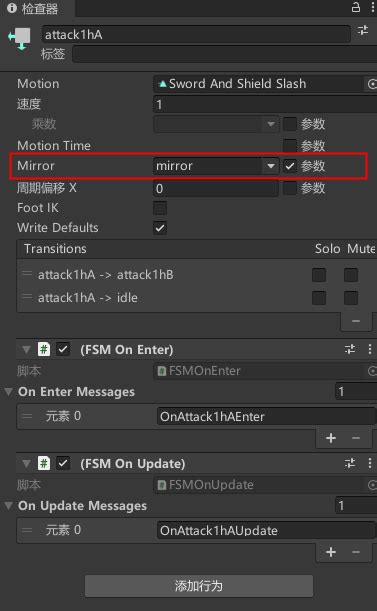Select the 检查器 inspector tab
The height and width of the screenshot is (611, 377).
[33, 8]
